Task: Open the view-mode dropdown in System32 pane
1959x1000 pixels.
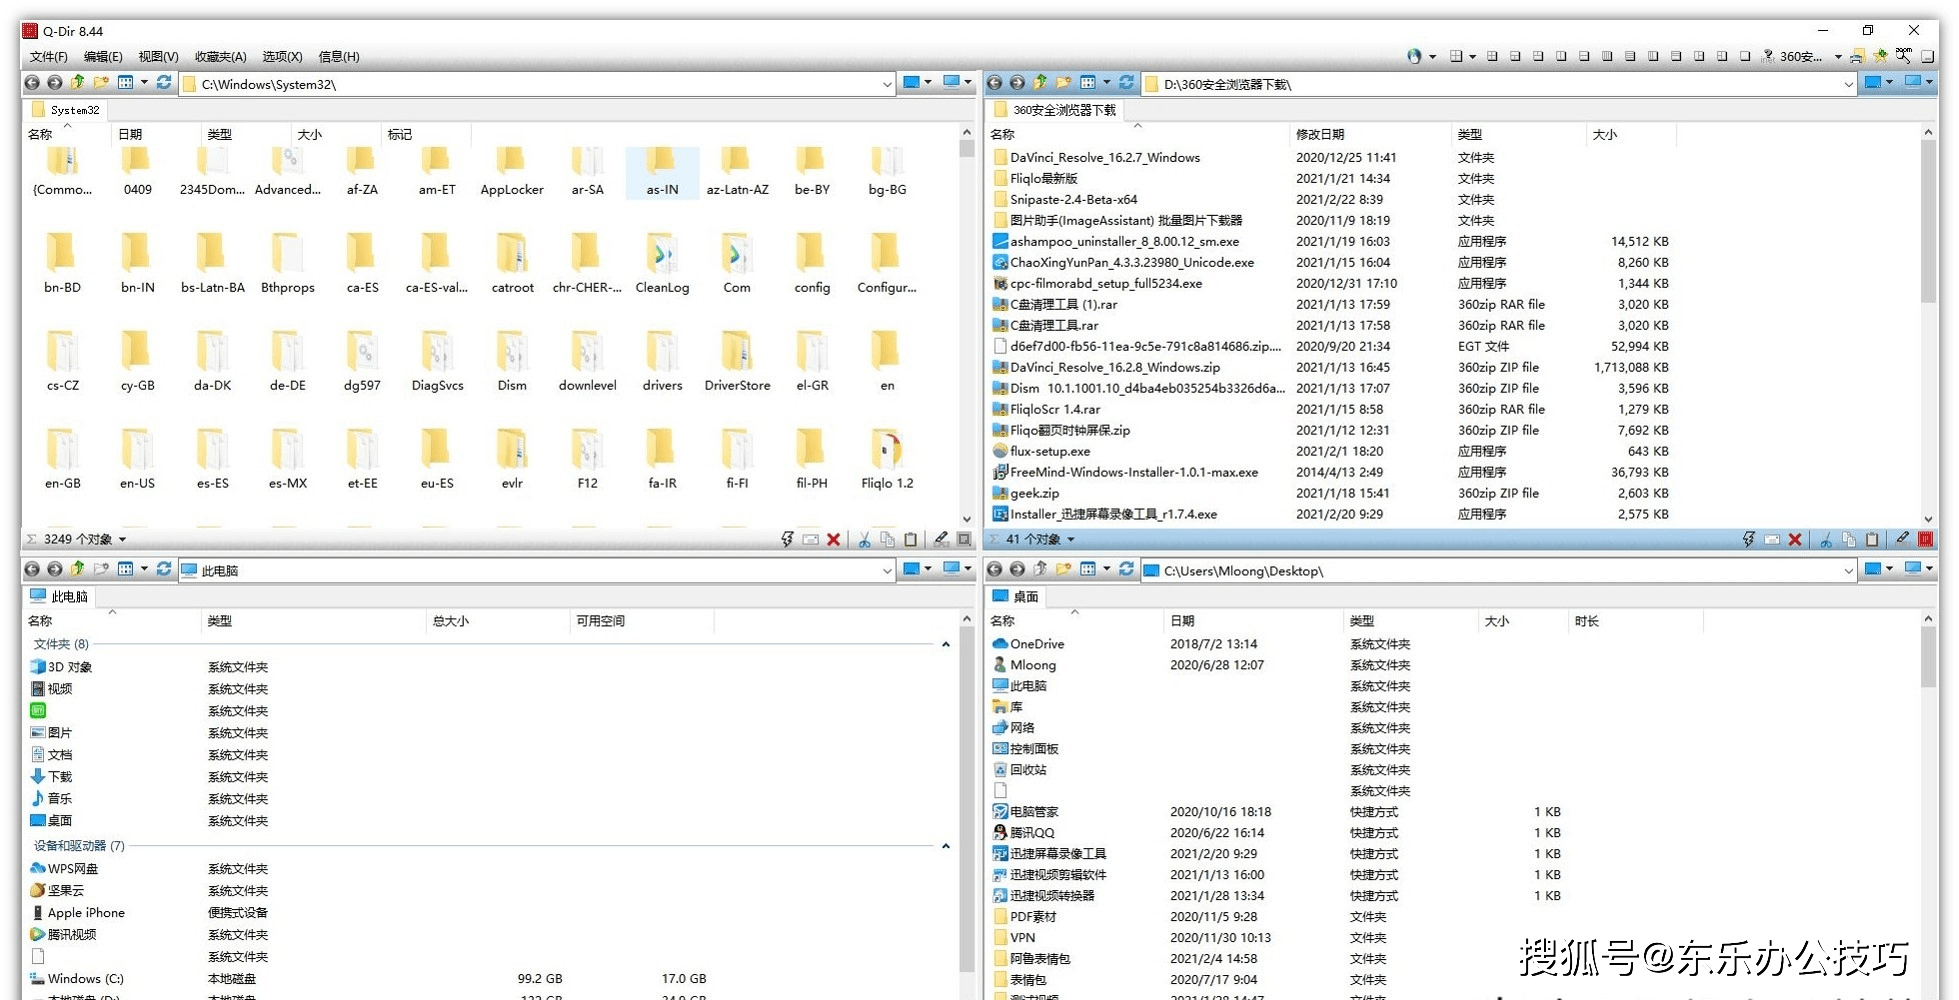Action: tap(144, 83)
